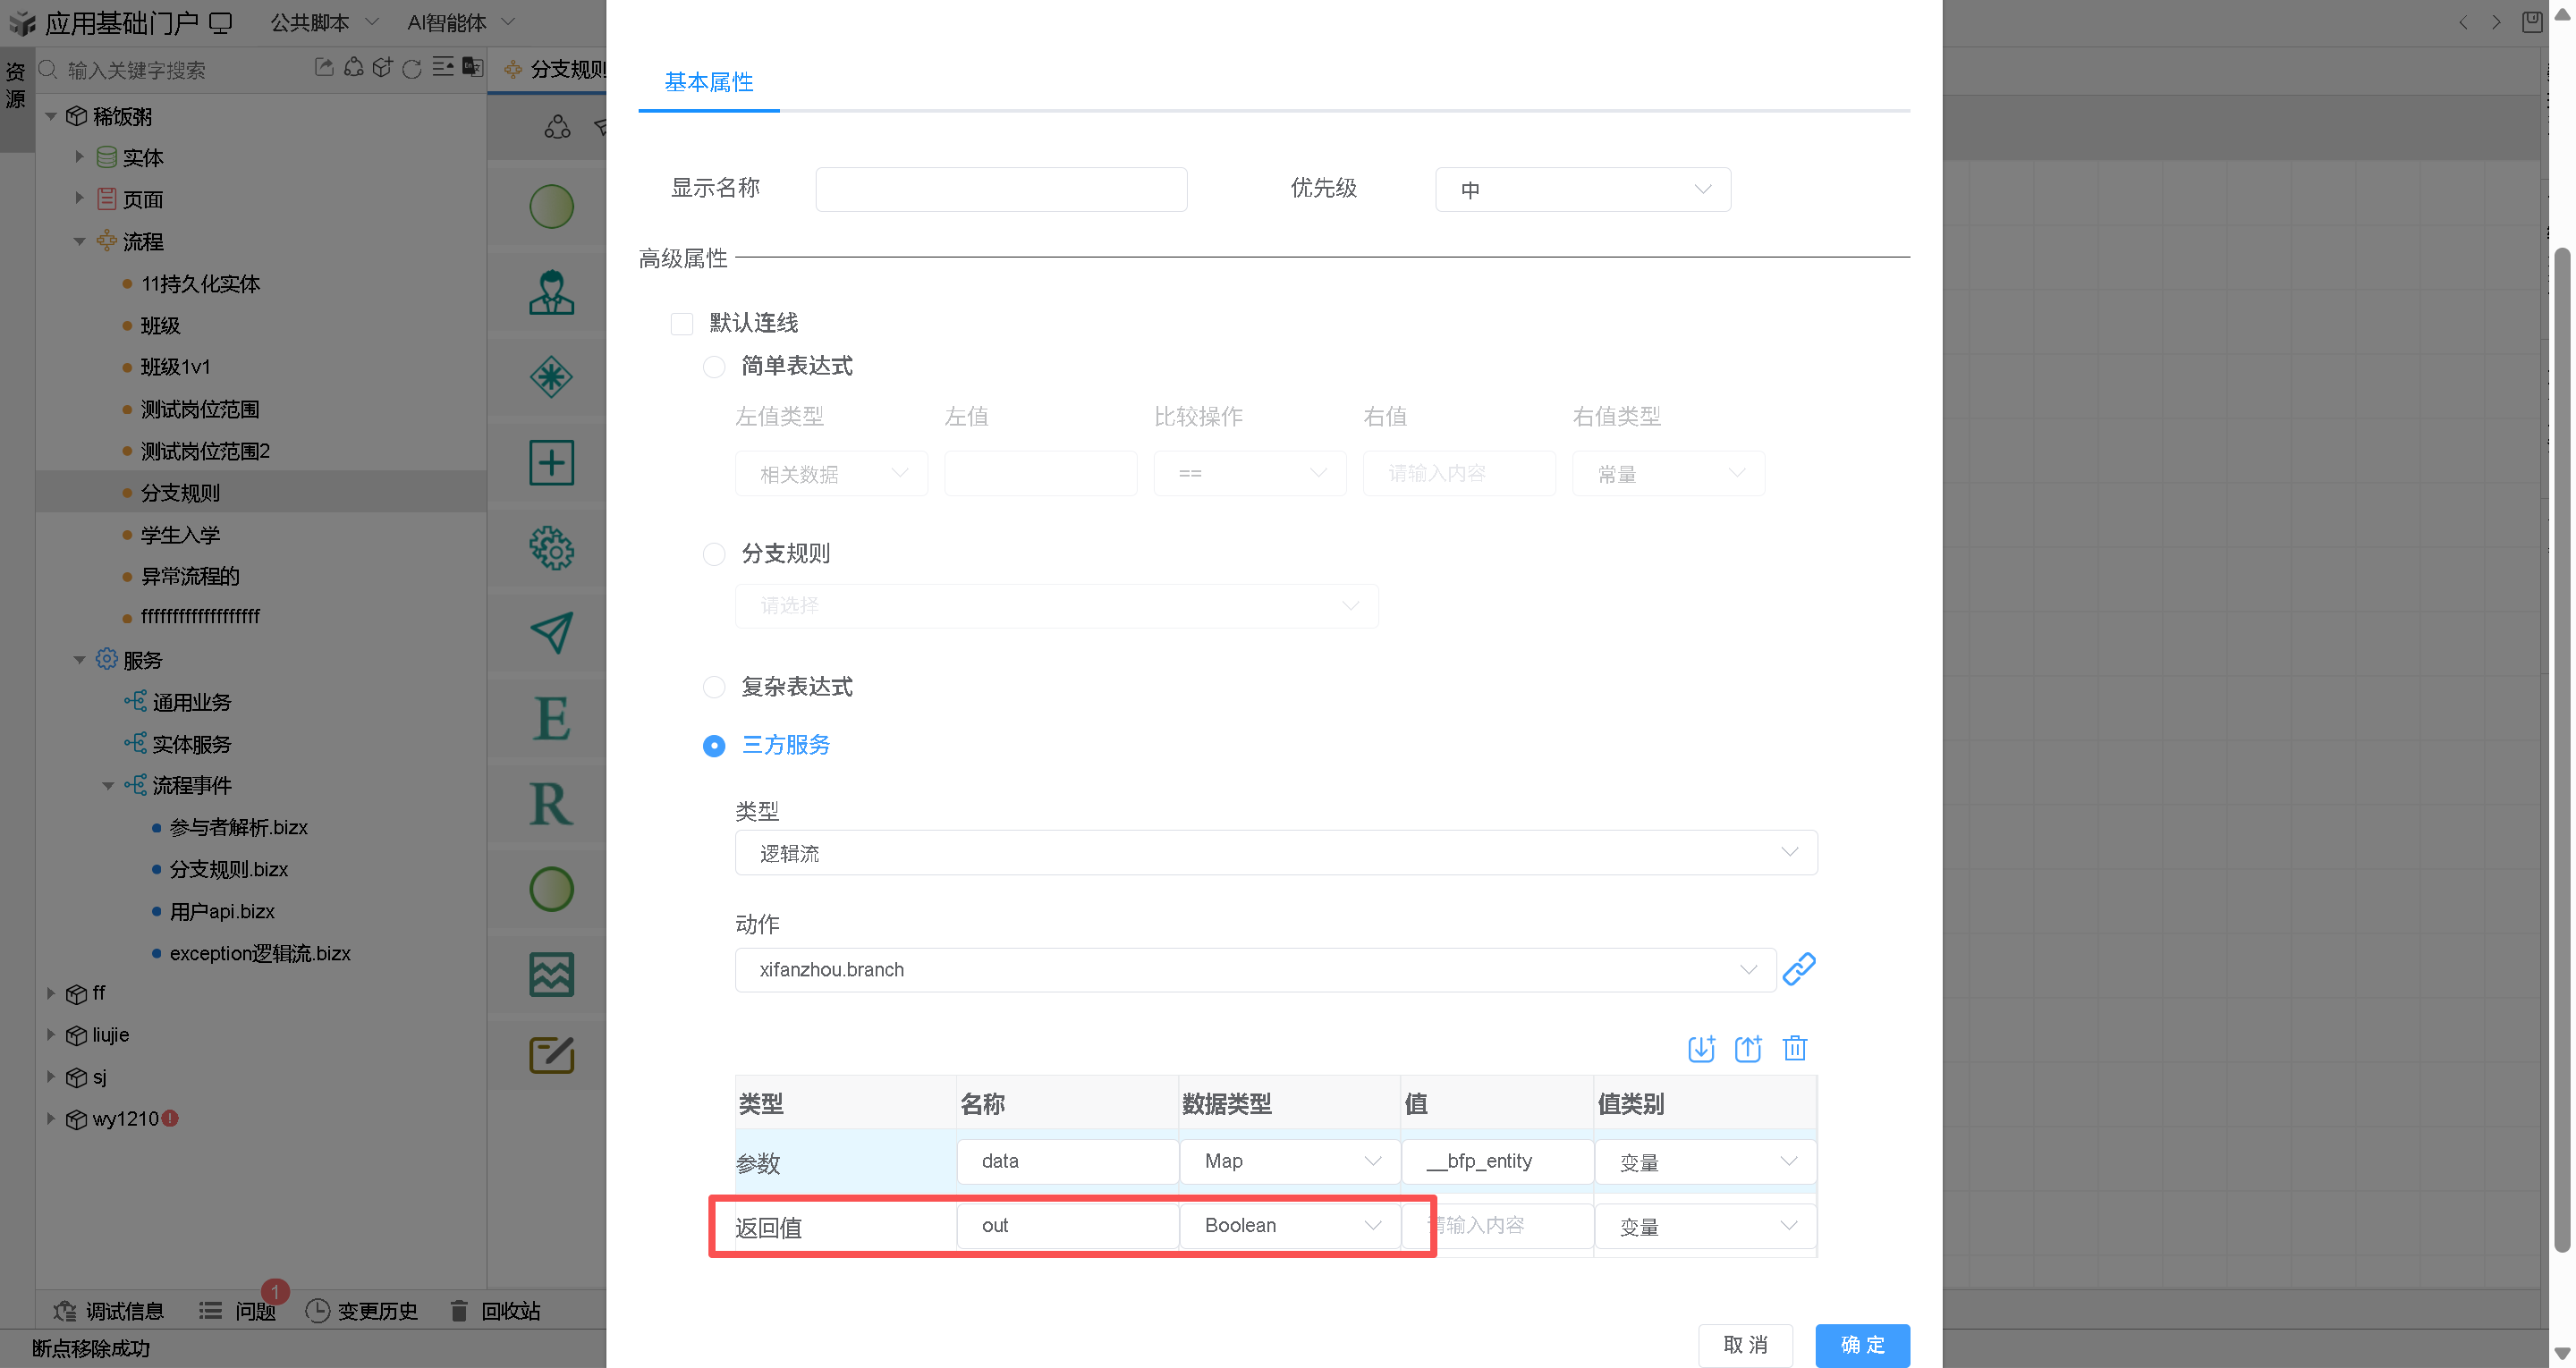Select the 复杂表达式 radio button
This screenshot has width=2576, height=1368.
click(714, 687)
